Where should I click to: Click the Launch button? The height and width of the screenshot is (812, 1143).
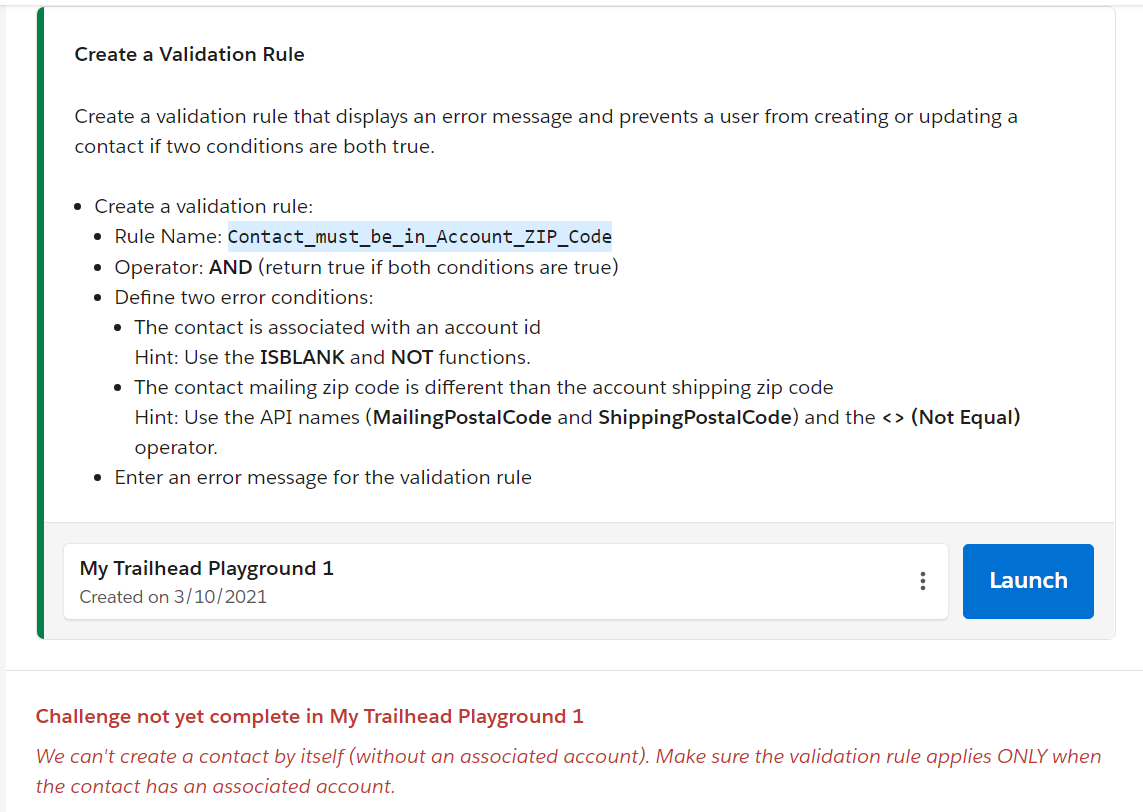1028,581
